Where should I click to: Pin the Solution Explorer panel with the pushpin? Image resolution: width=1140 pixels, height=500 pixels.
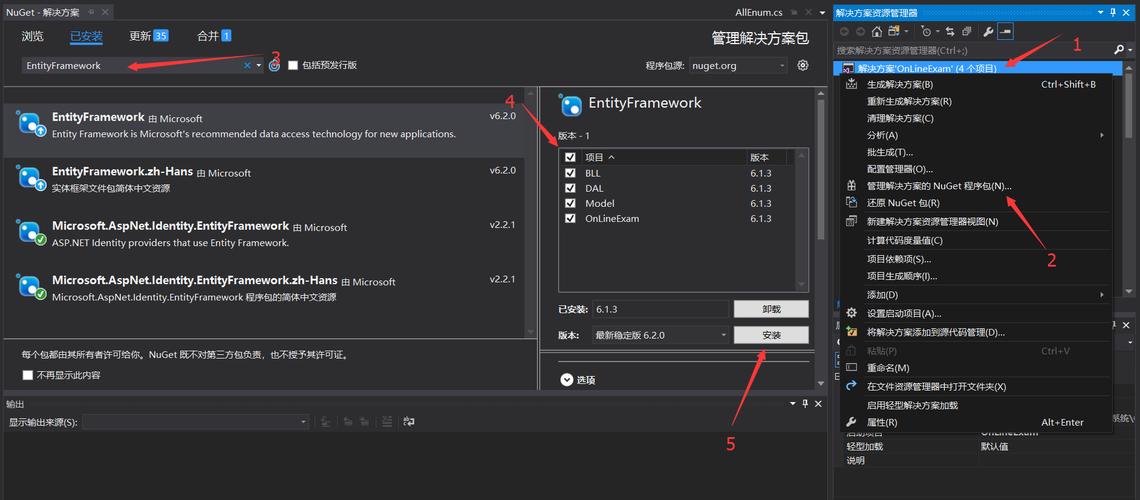(1113, 12)
